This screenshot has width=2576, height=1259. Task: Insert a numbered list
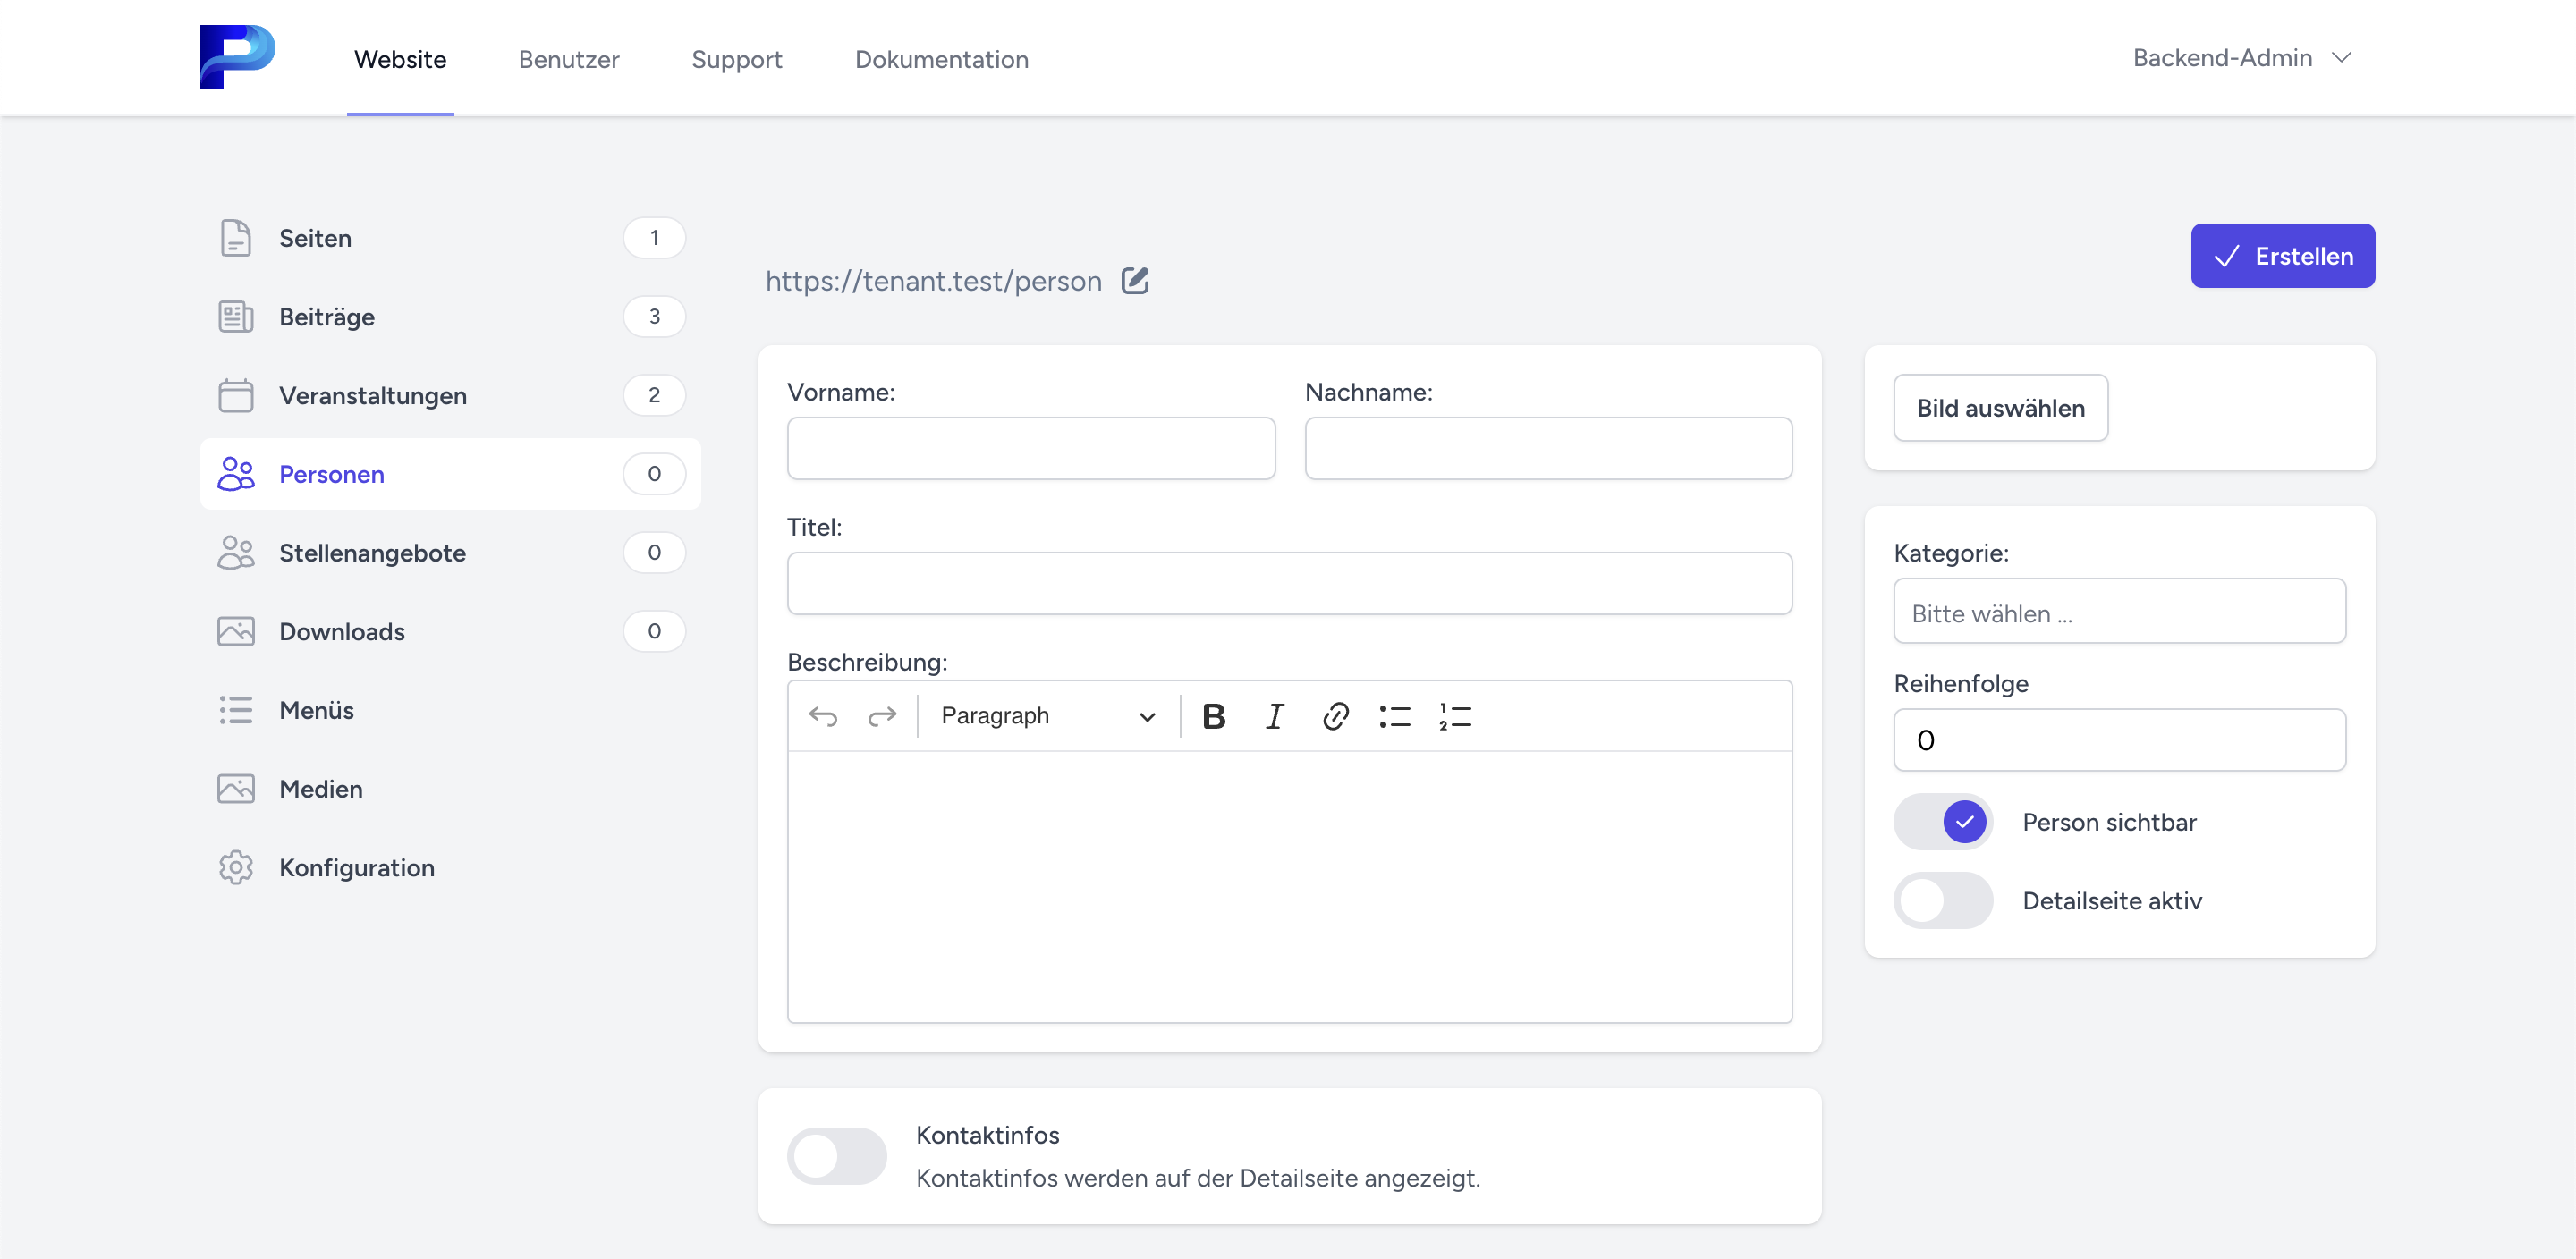click(x=1455, y=716)
